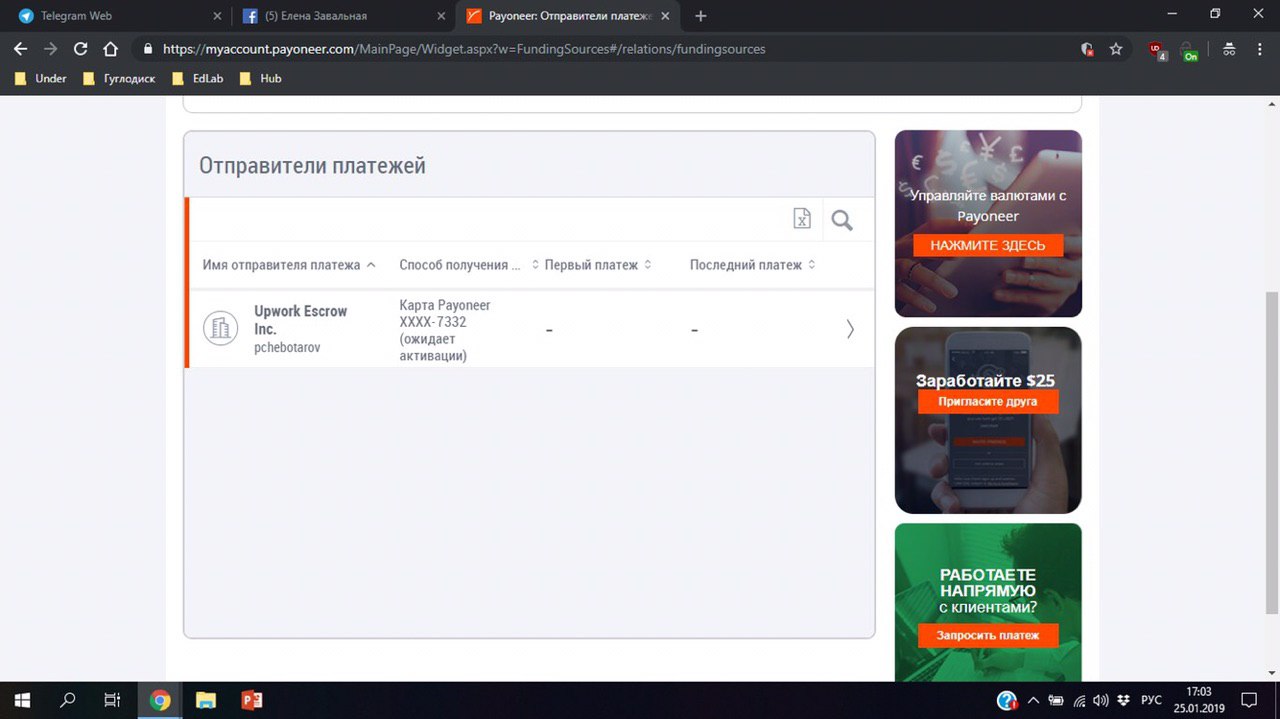The height and width of the screenshot is (719, 1280).
Task: Open the Windows Start menu
Action: (x=21, y=700)
